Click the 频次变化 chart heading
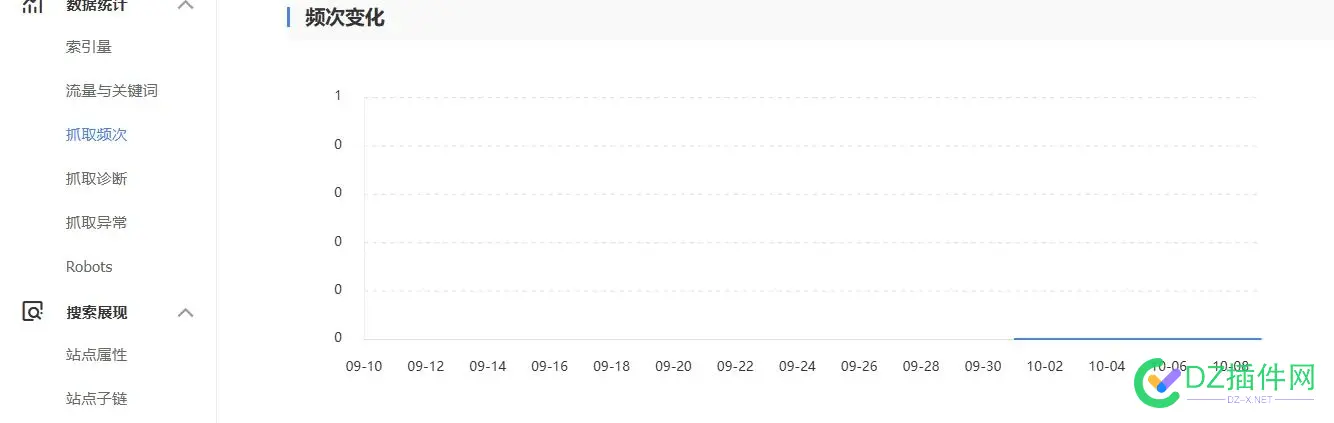This screenshot has height=423, width=1334. 345,17
